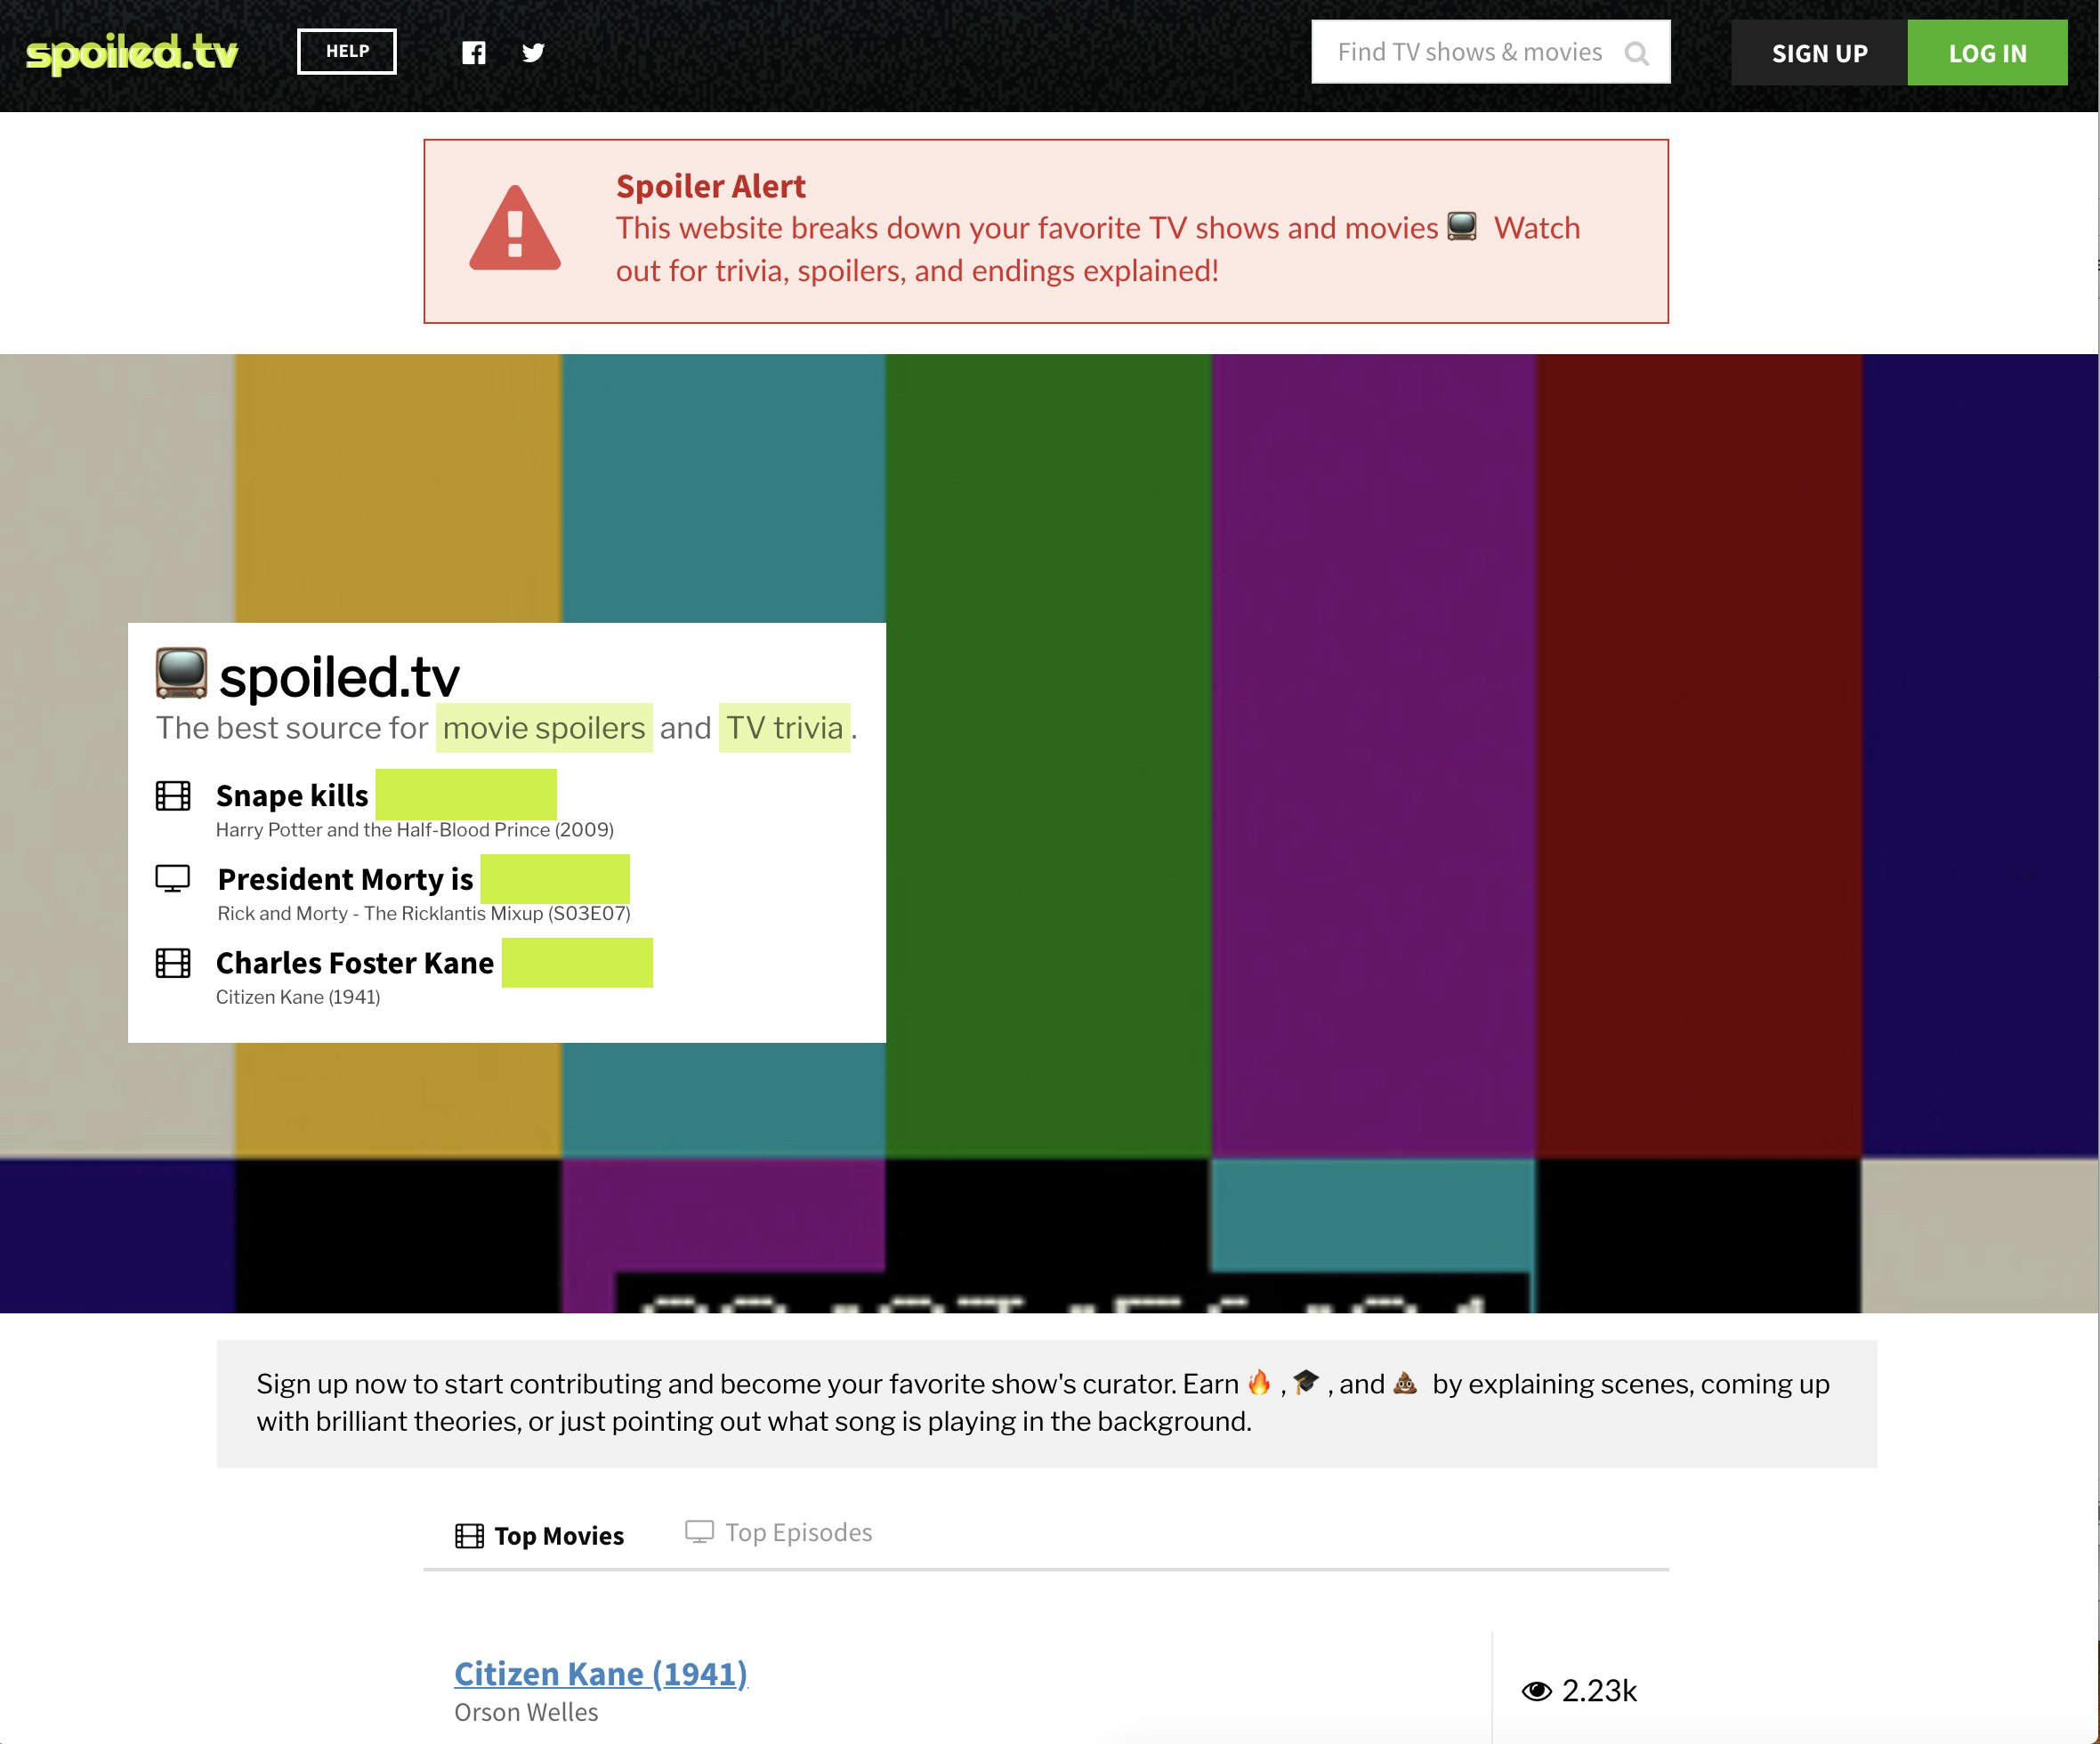Reveal who President Morty is
The height and width of the screenshot is (1744, 2100).
[x=555, y=878]
